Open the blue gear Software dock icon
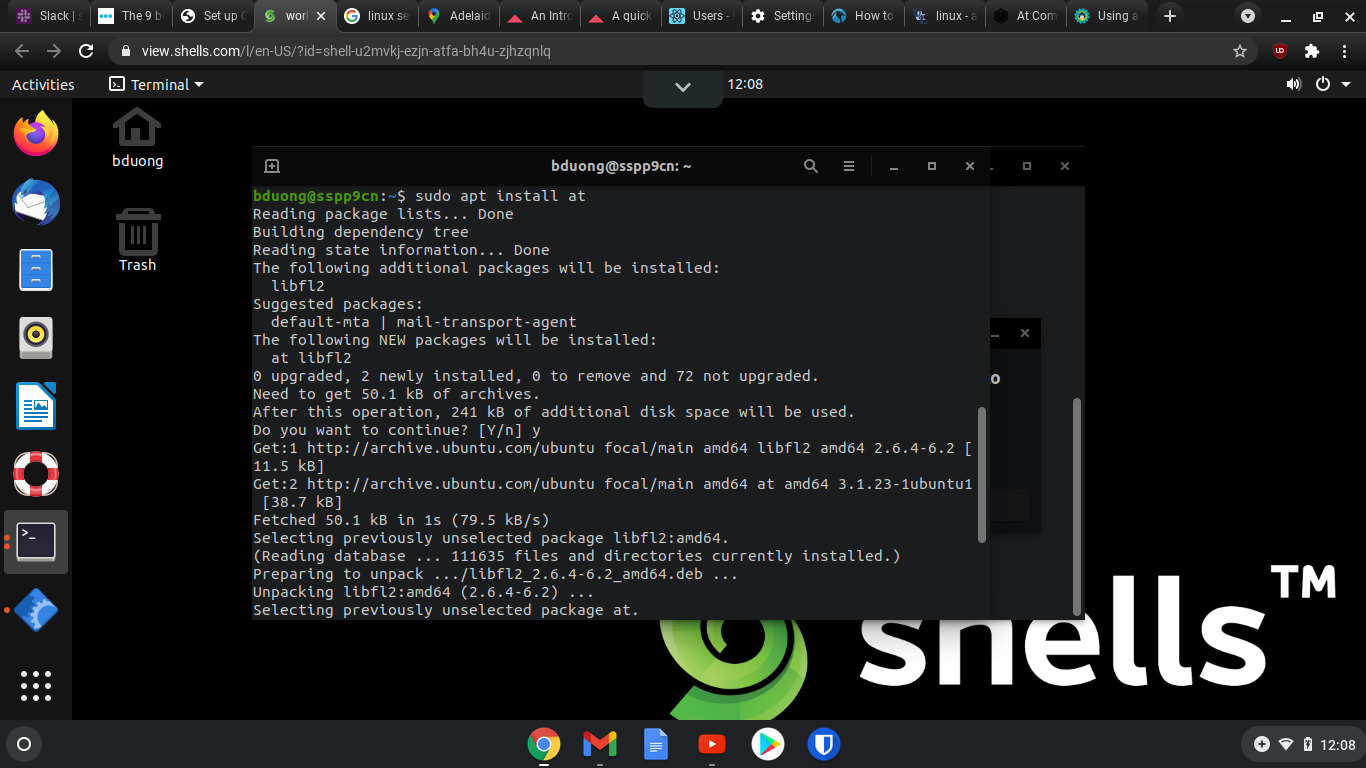 [x=36, y=610]
